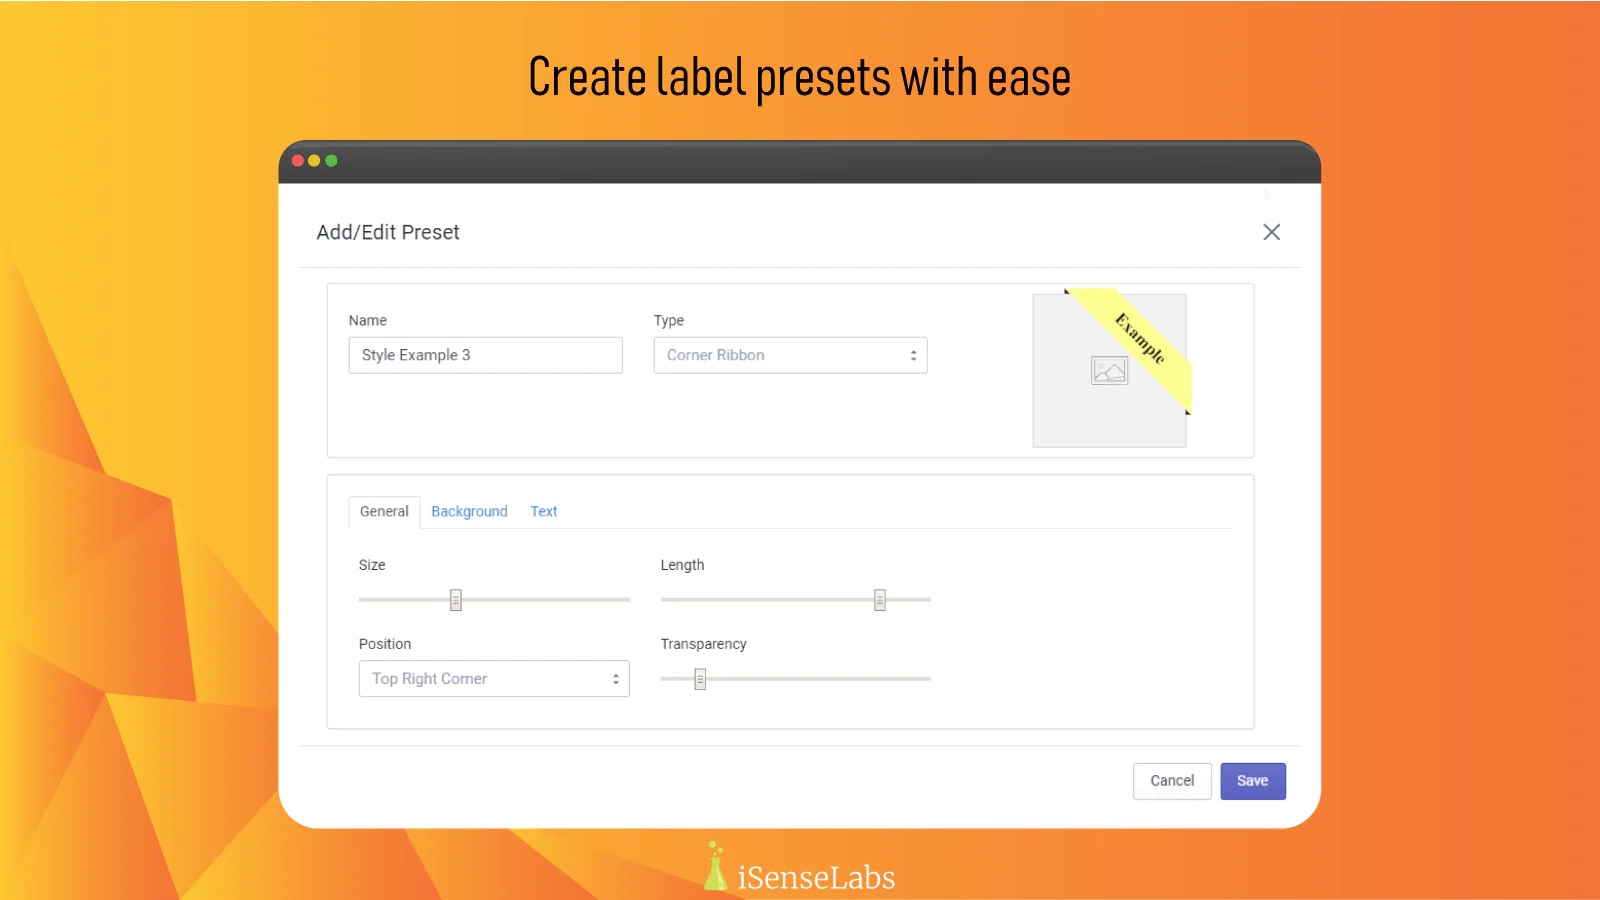Focus the Name field with Style Example 3
The image size is (1600, 900).
click(485, 355)
